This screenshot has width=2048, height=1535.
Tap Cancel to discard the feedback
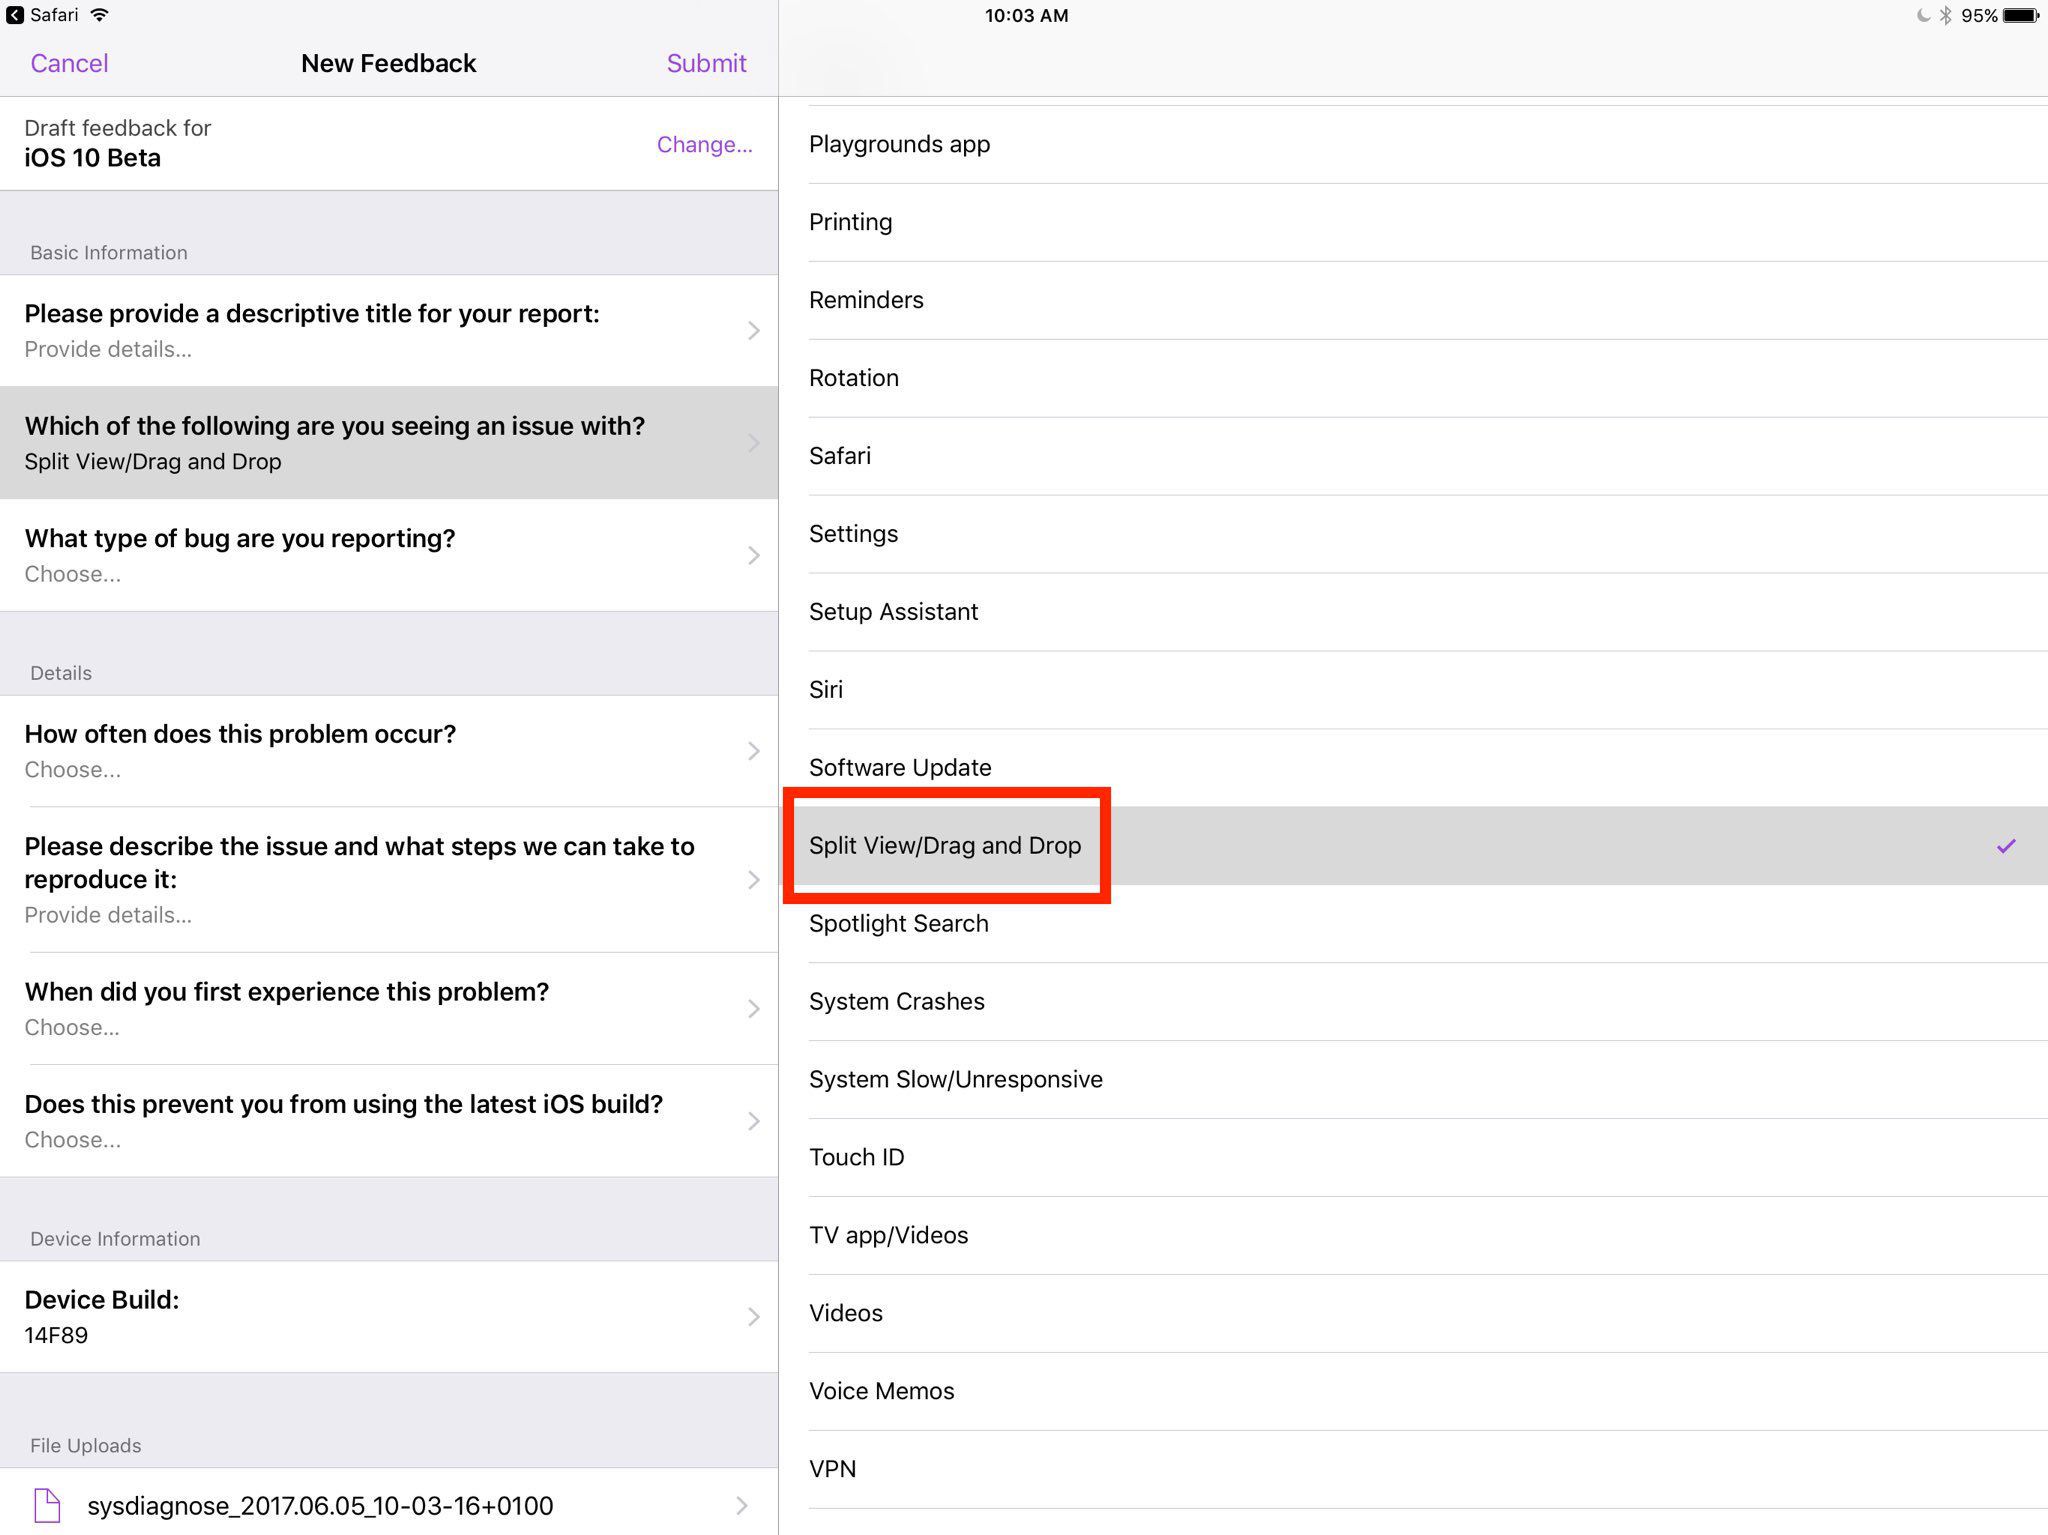tap(69, 63)
